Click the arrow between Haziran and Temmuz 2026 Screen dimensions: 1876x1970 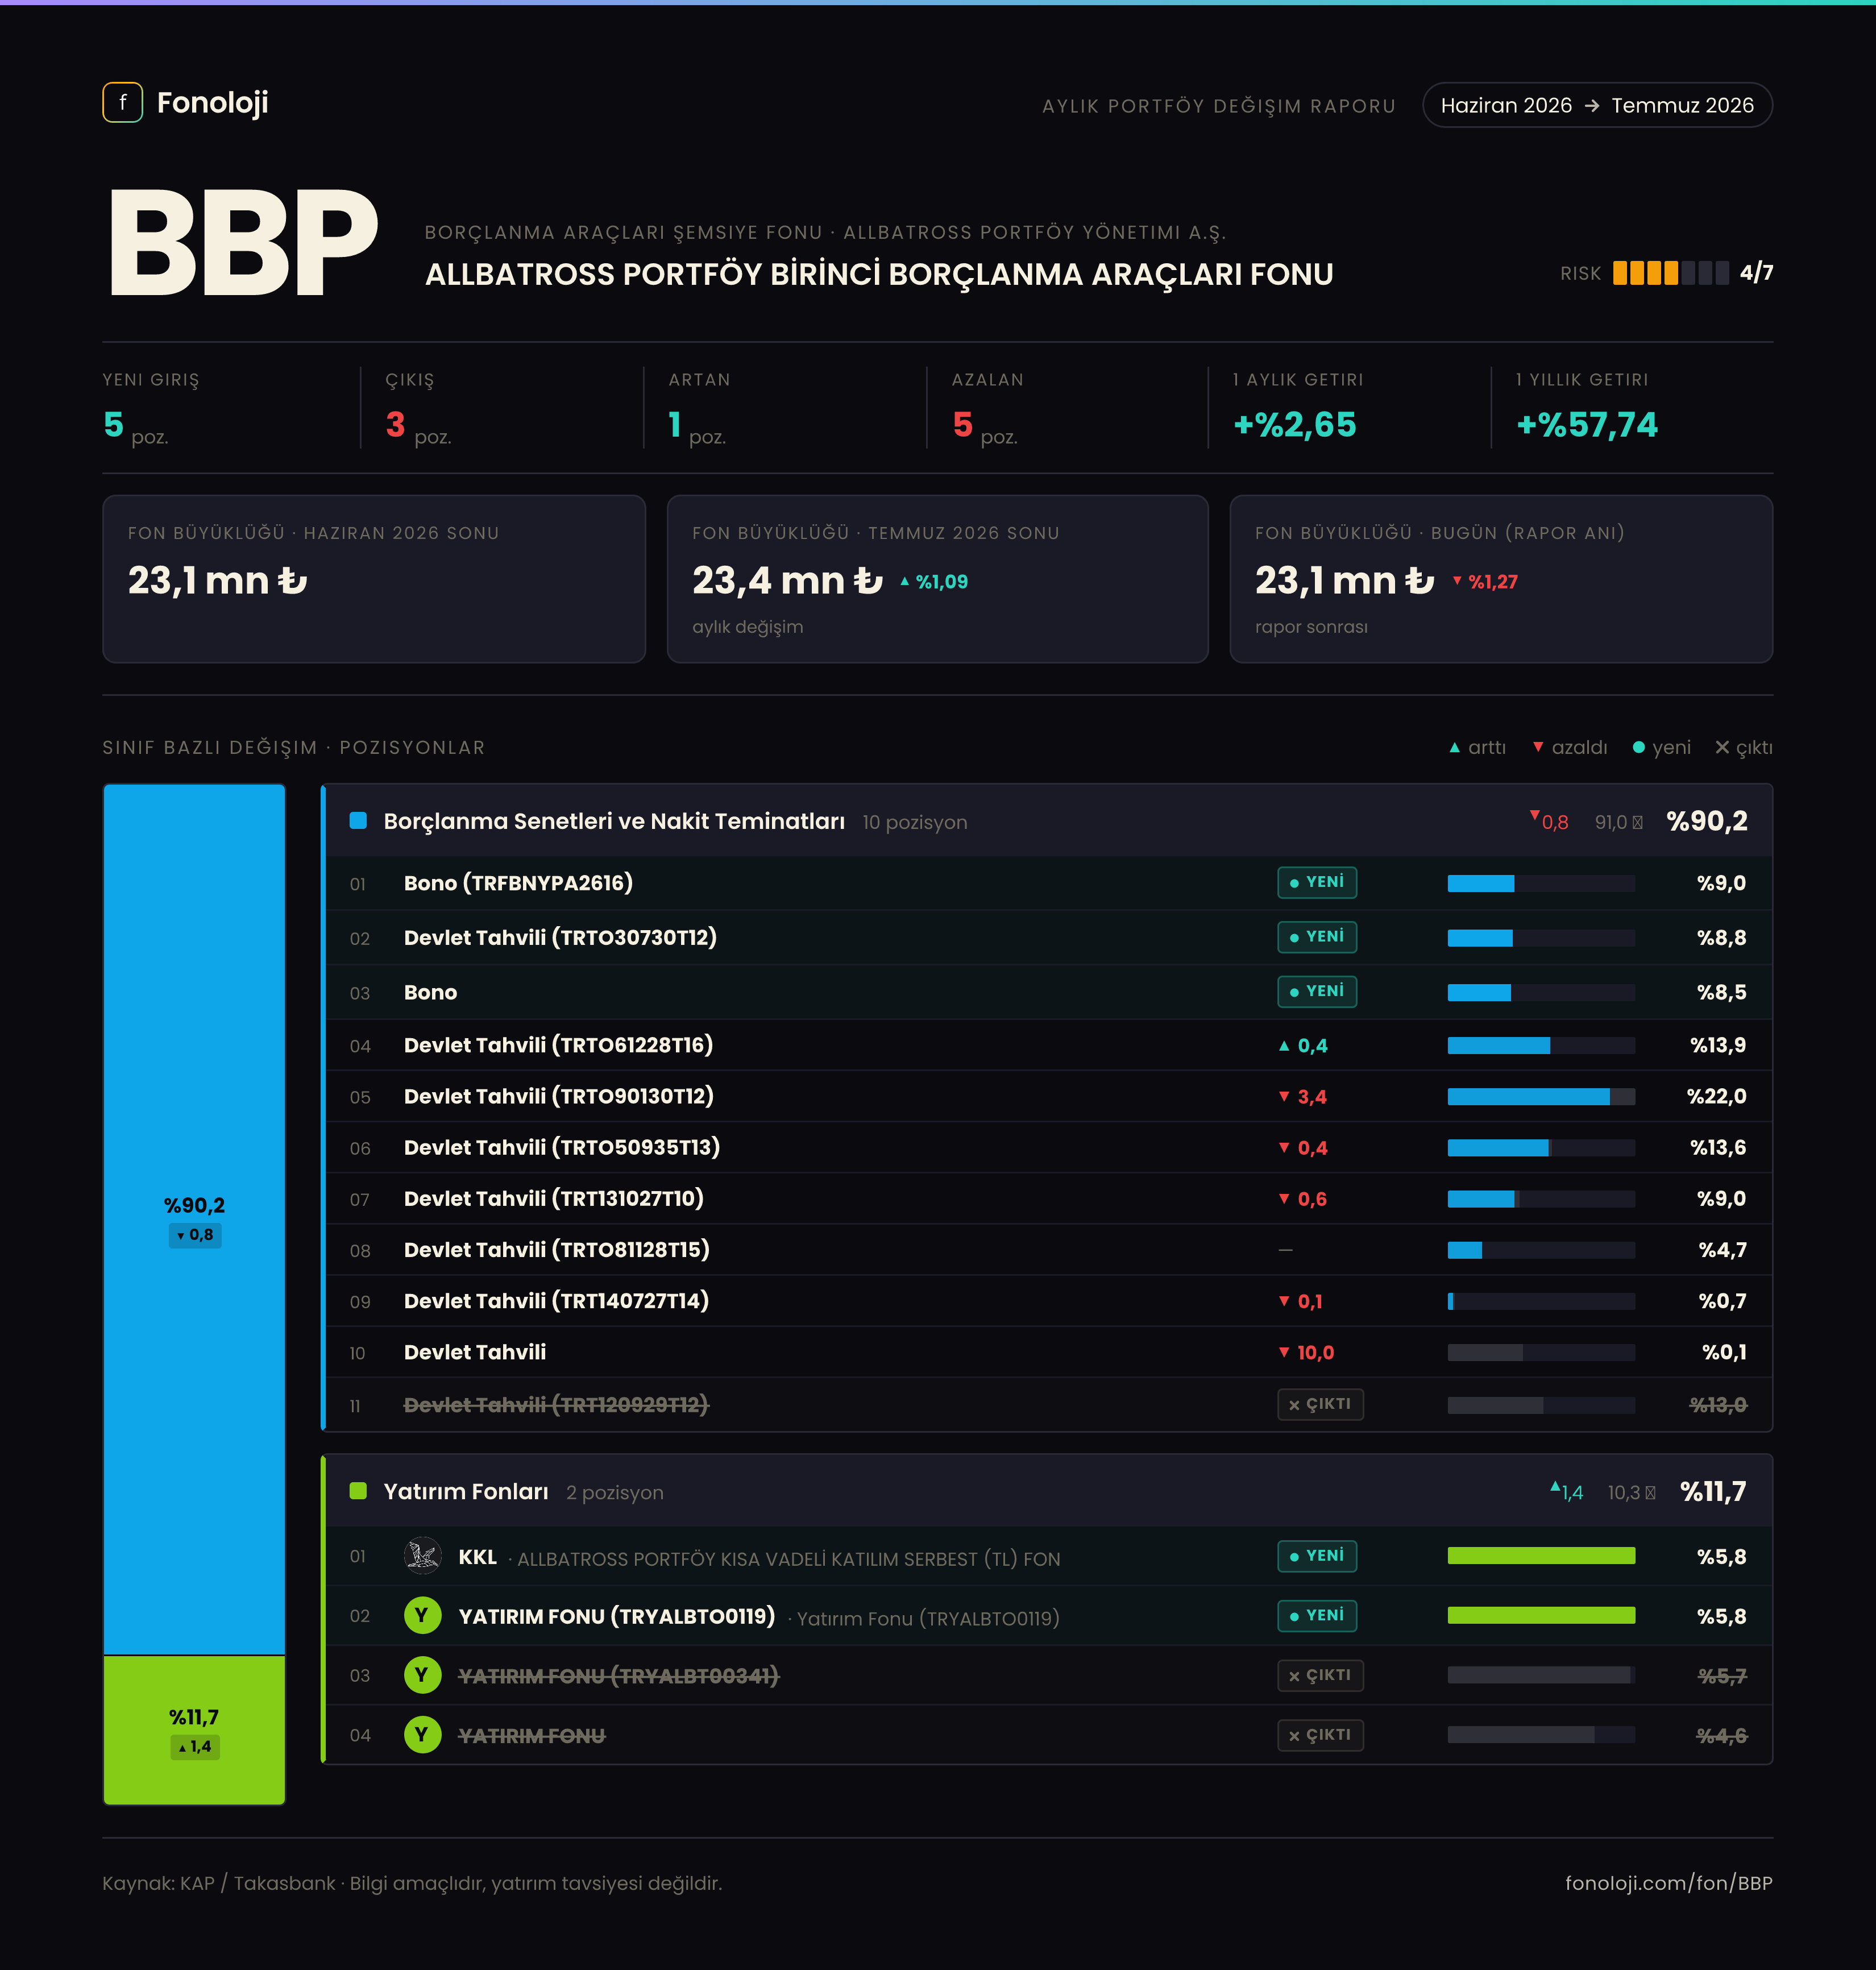(1592, 106)
